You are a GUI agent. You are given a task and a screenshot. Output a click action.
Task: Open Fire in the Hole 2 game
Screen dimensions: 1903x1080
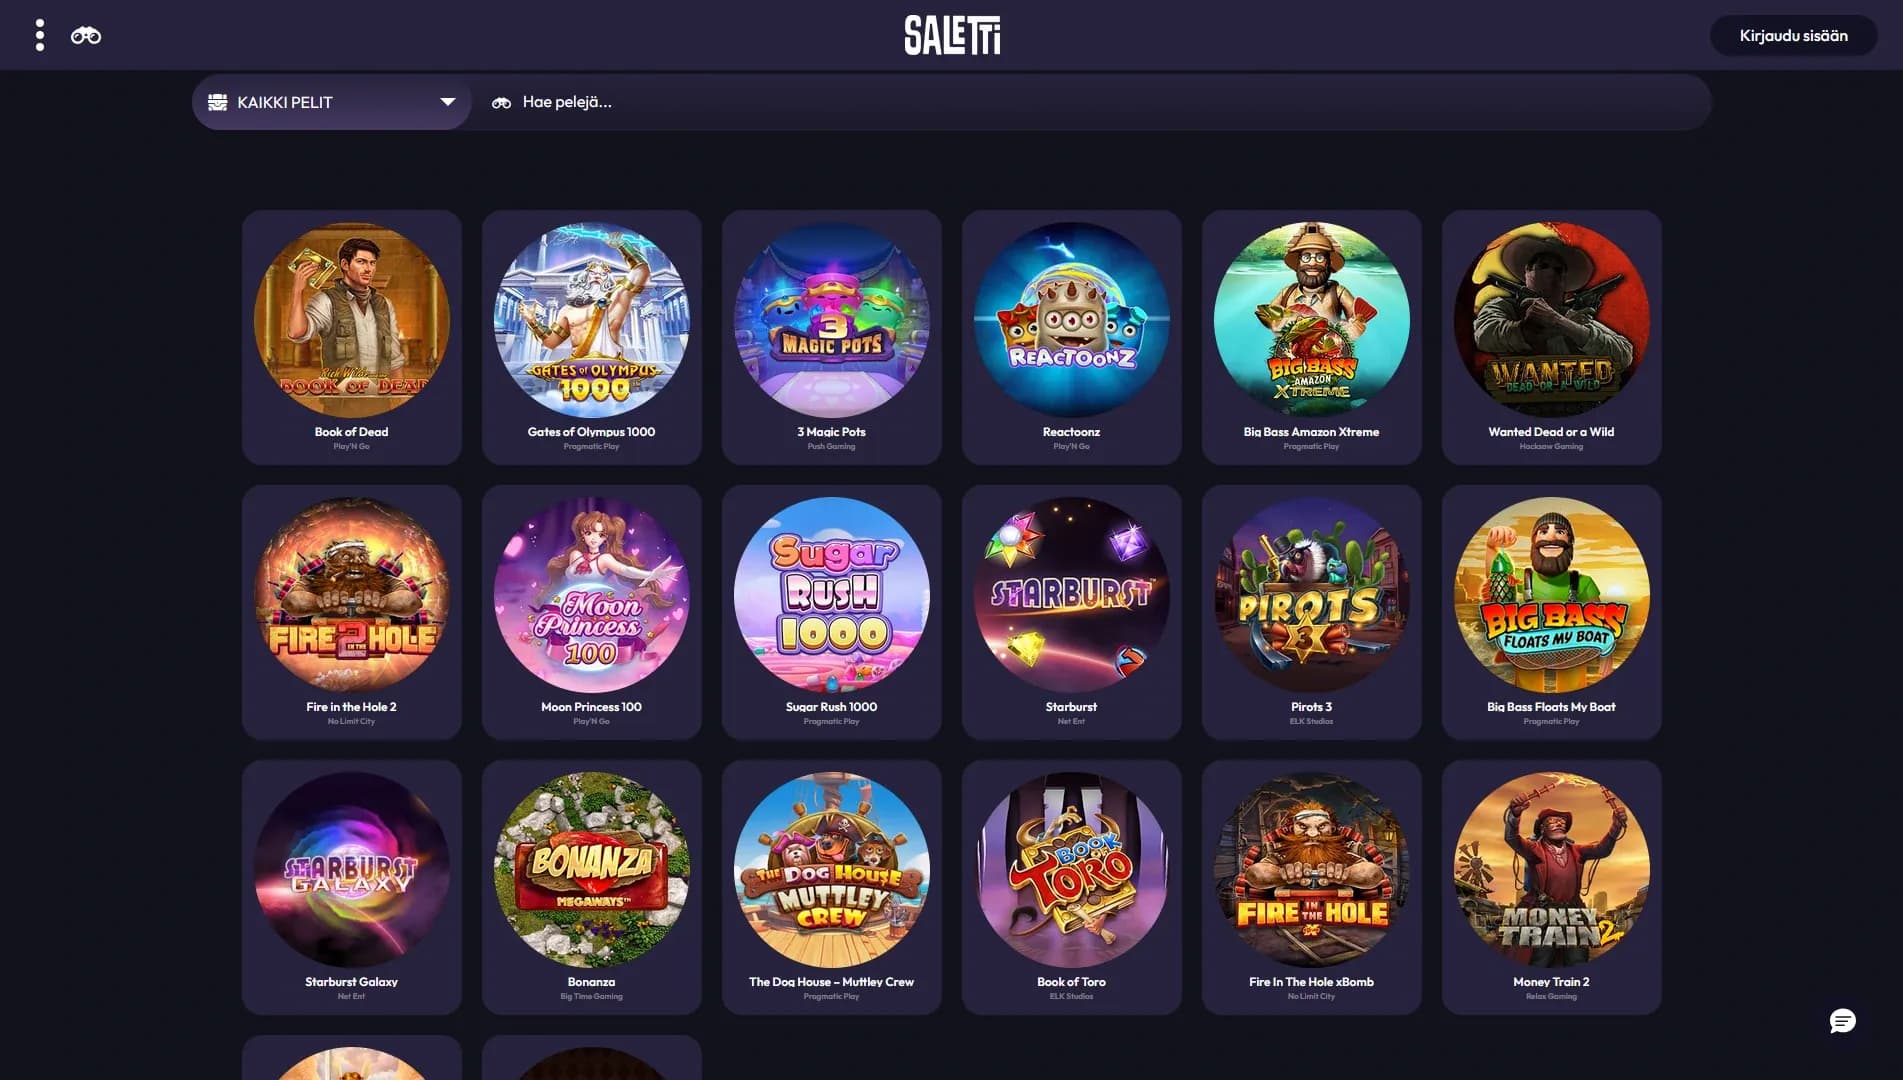tap(352, 612)
